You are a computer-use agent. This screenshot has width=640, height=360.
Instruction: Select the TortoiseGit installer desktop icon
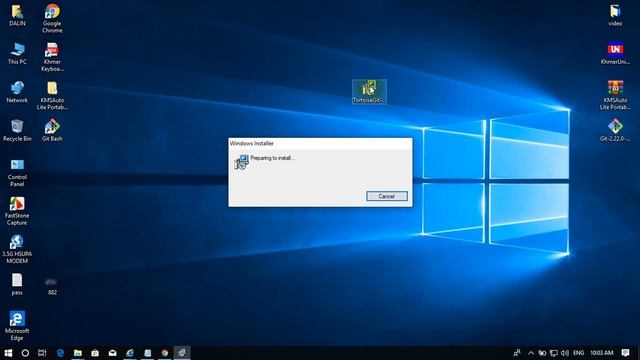coord(369,92)
